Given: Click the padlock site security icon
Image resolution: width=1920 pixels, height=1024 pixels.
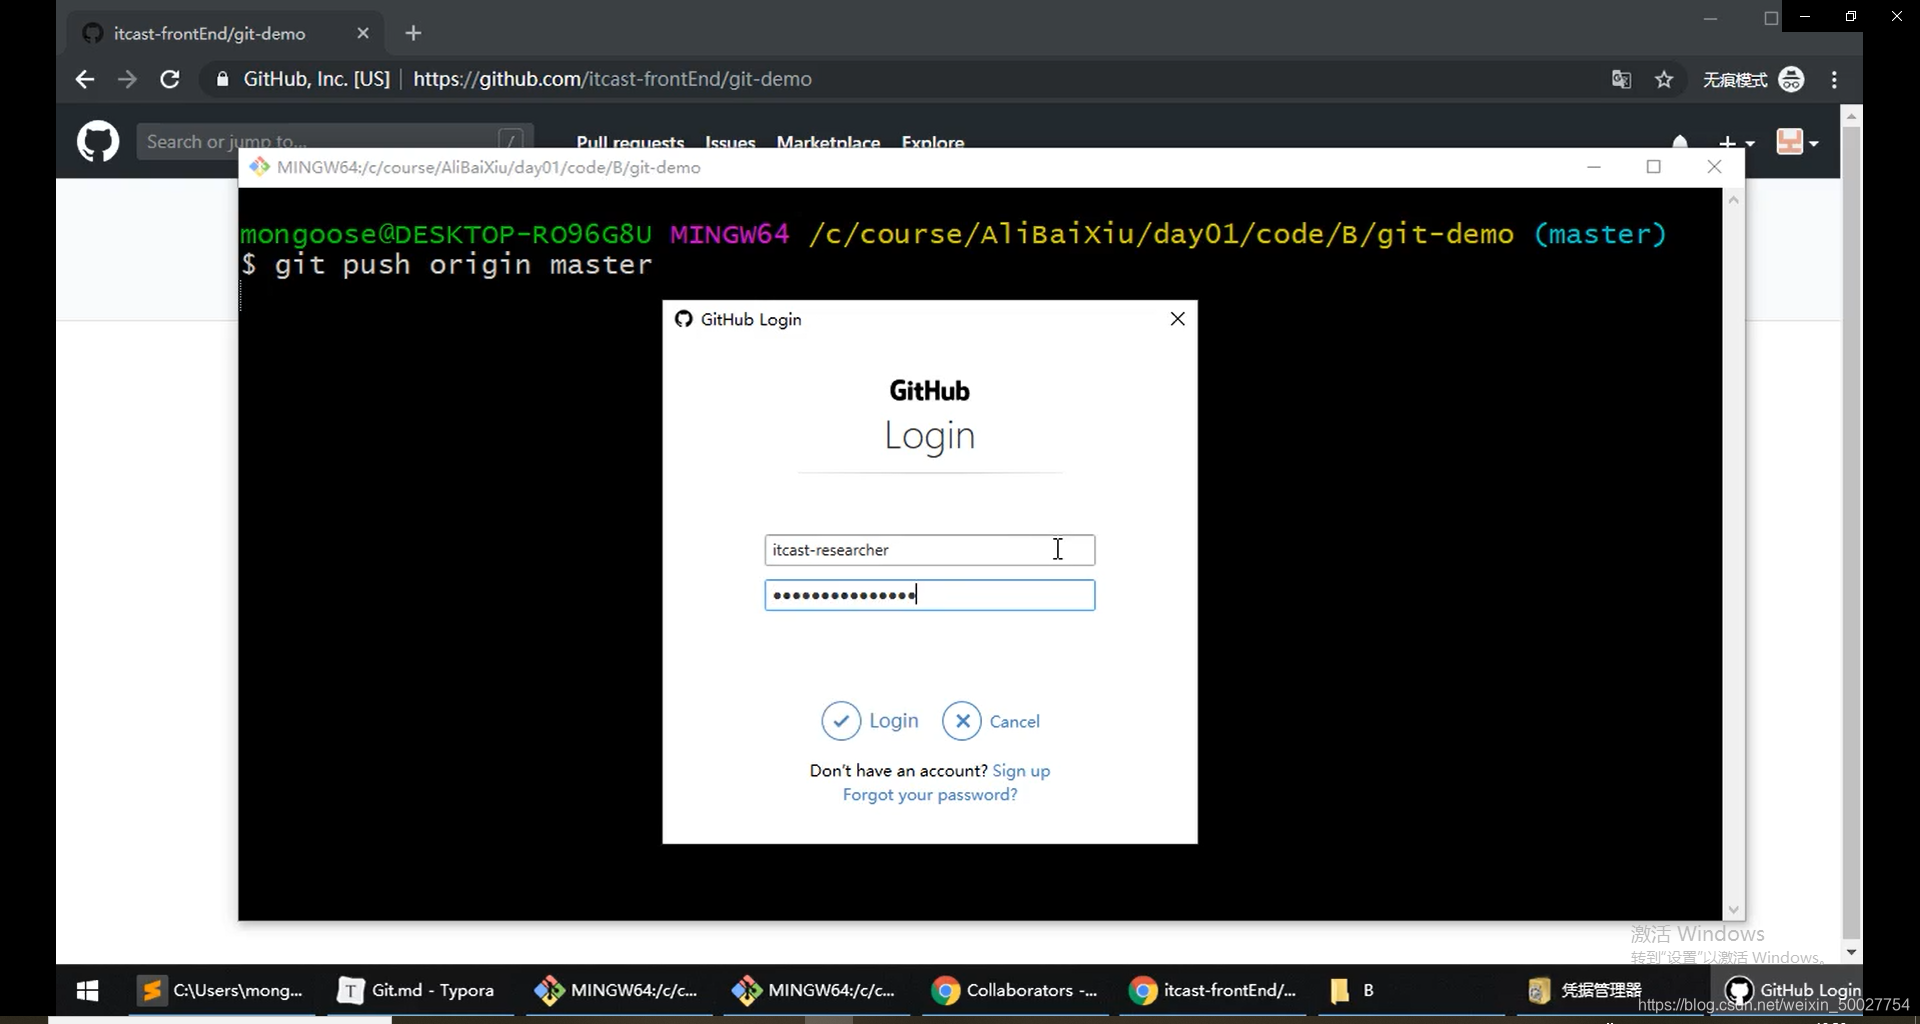Looking at the screenshot, I should [222, 80].
